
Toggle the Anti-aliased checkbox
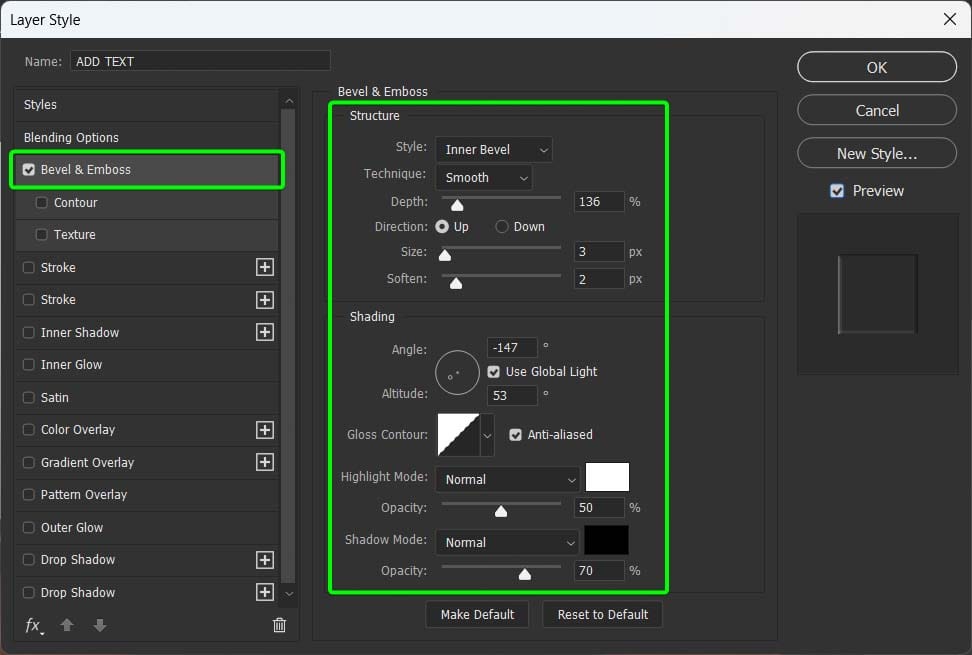point(515,435)
